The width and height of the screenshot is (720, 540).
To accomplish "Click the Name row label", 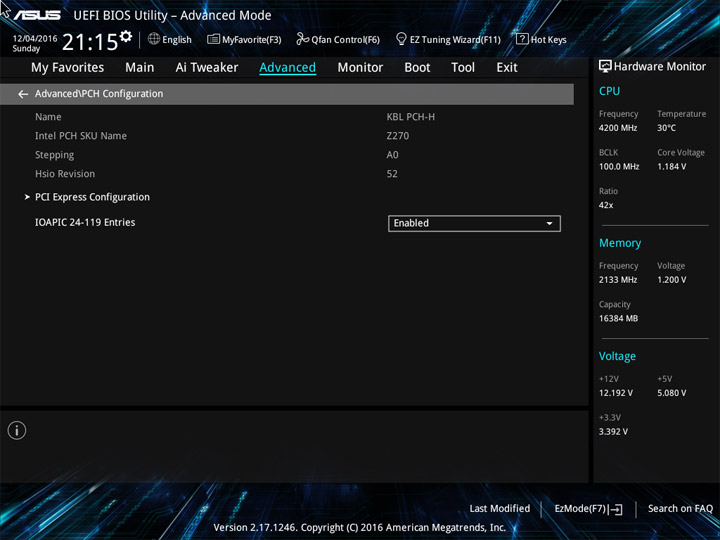I will pos(48,117).
